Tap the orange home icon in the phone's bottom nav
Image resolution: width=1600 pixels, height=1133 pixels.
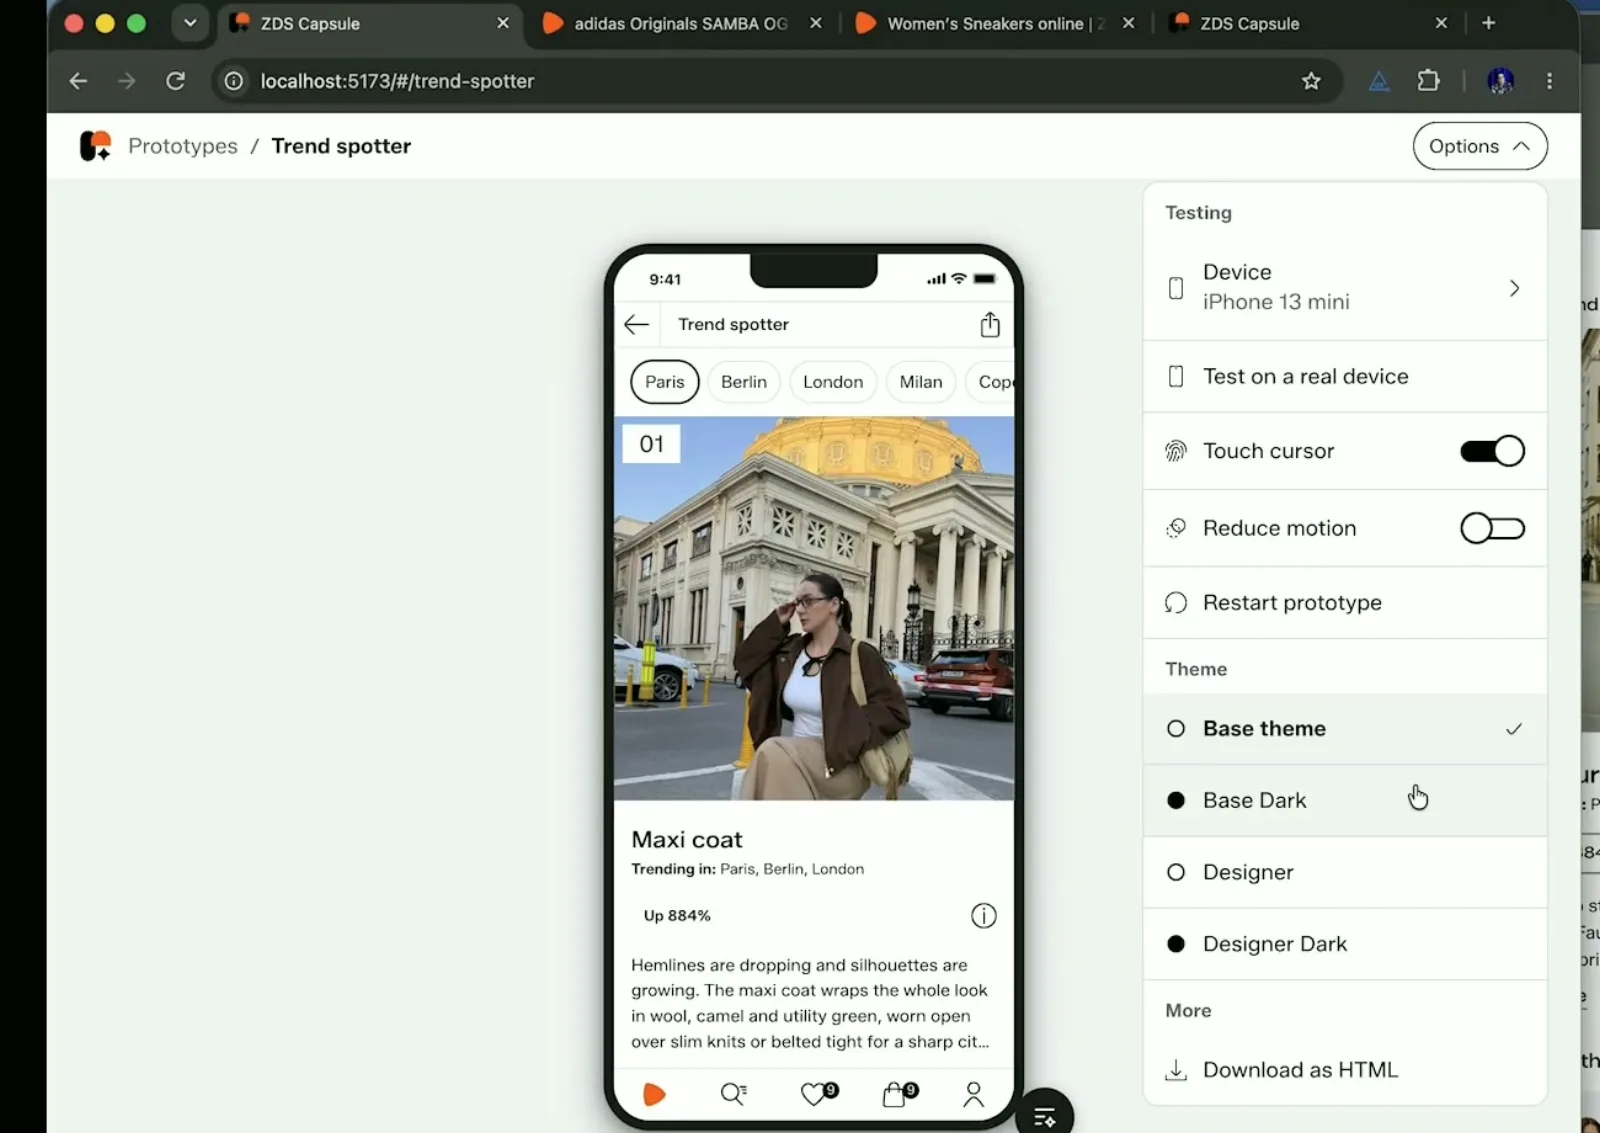pyautogui.click(x=654, y=1094)
